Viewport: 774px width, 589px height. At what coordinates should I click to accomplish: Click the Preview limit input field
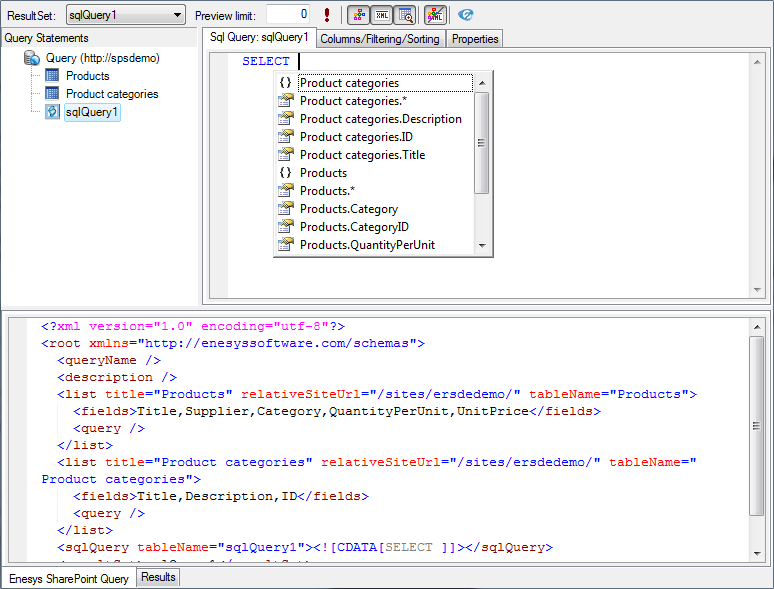click(288, 15)
